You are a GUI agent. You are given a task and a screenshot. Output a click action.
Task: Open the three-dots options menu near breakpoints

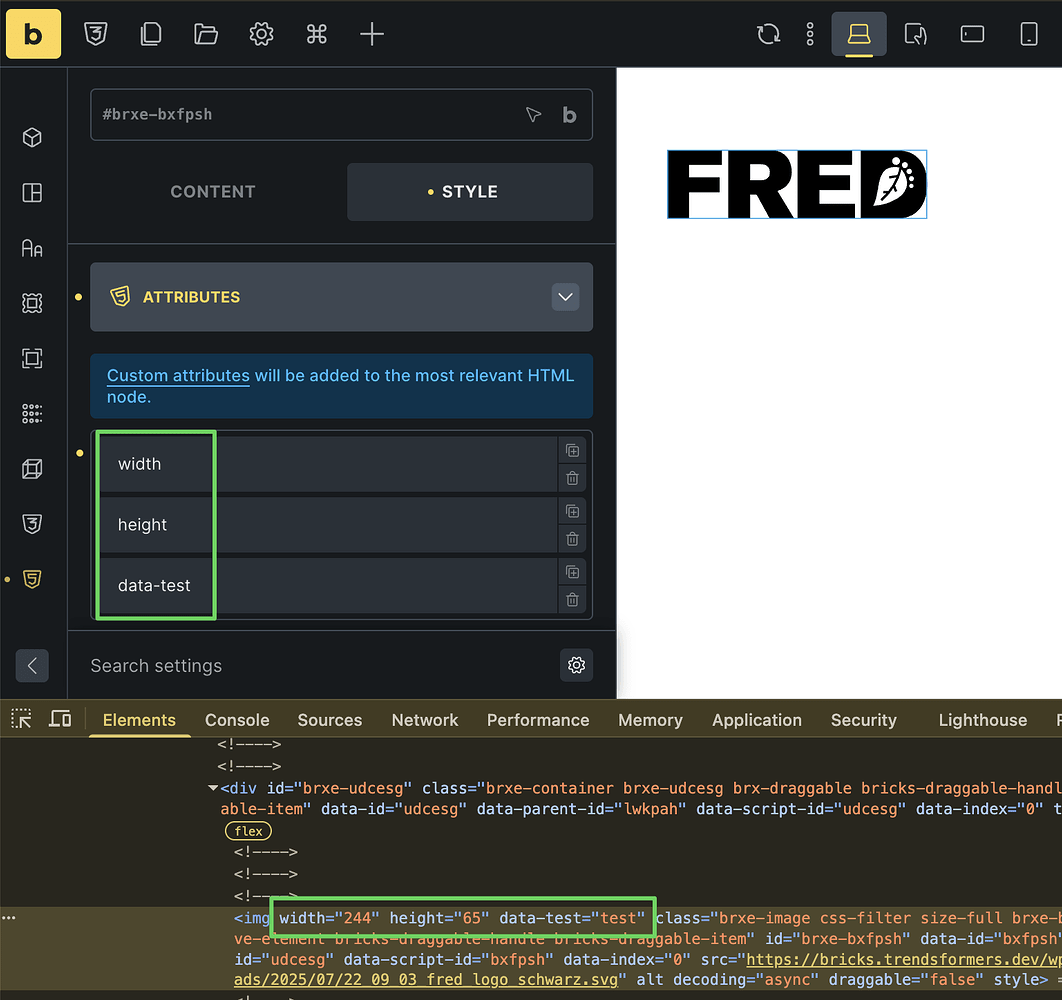click(809, 33)
